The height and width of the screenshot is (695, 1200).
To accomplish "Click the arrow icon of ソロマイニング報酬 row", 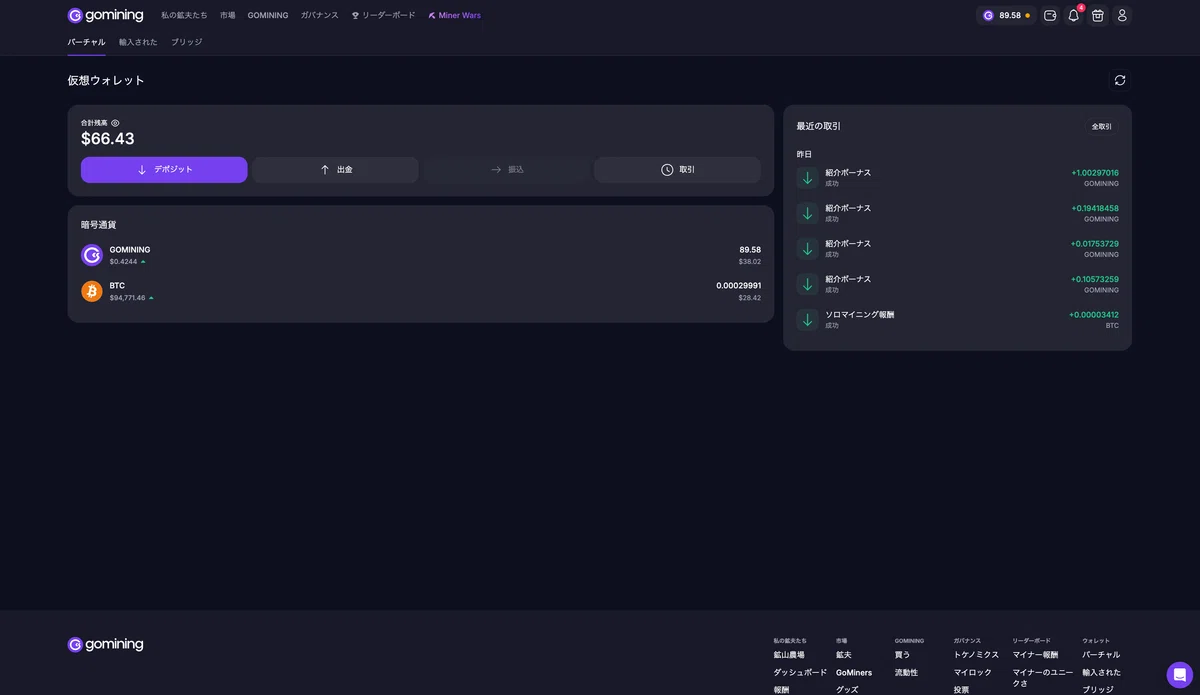I will point(808,320).
